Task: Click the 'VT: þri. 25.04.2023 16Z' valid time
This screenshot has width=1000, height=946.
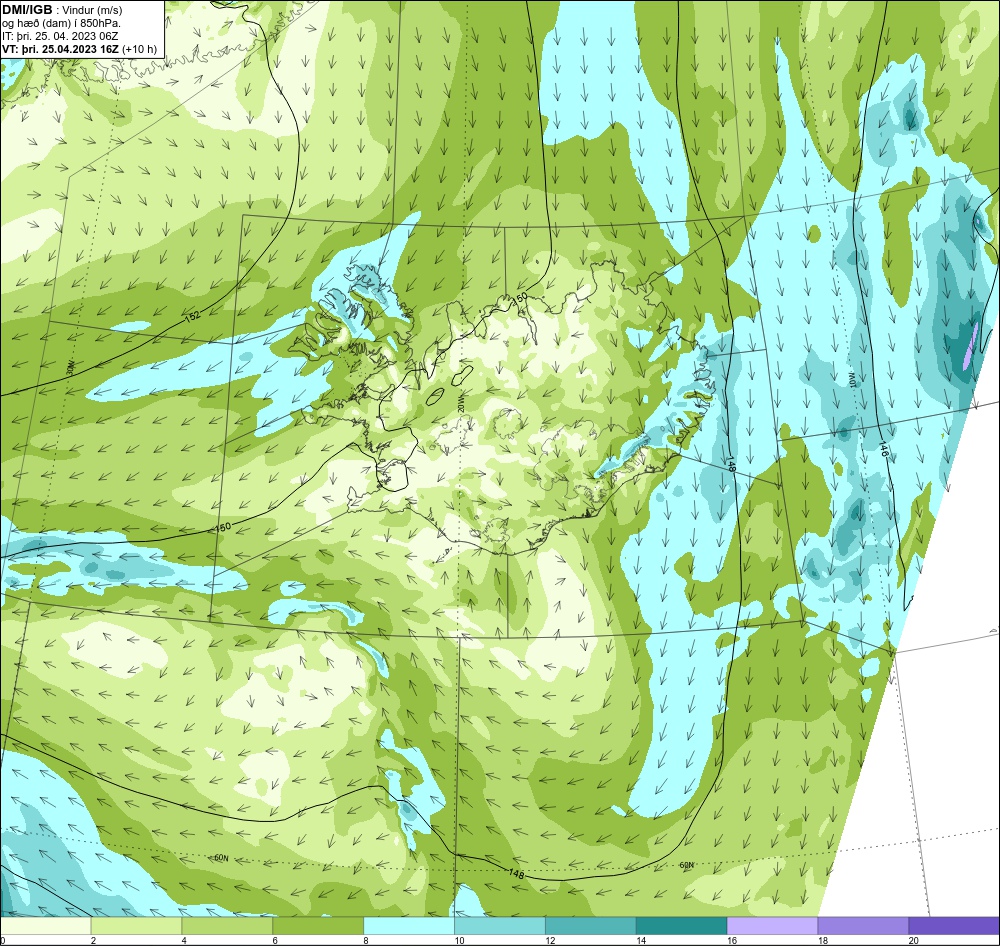Action: 61,48
